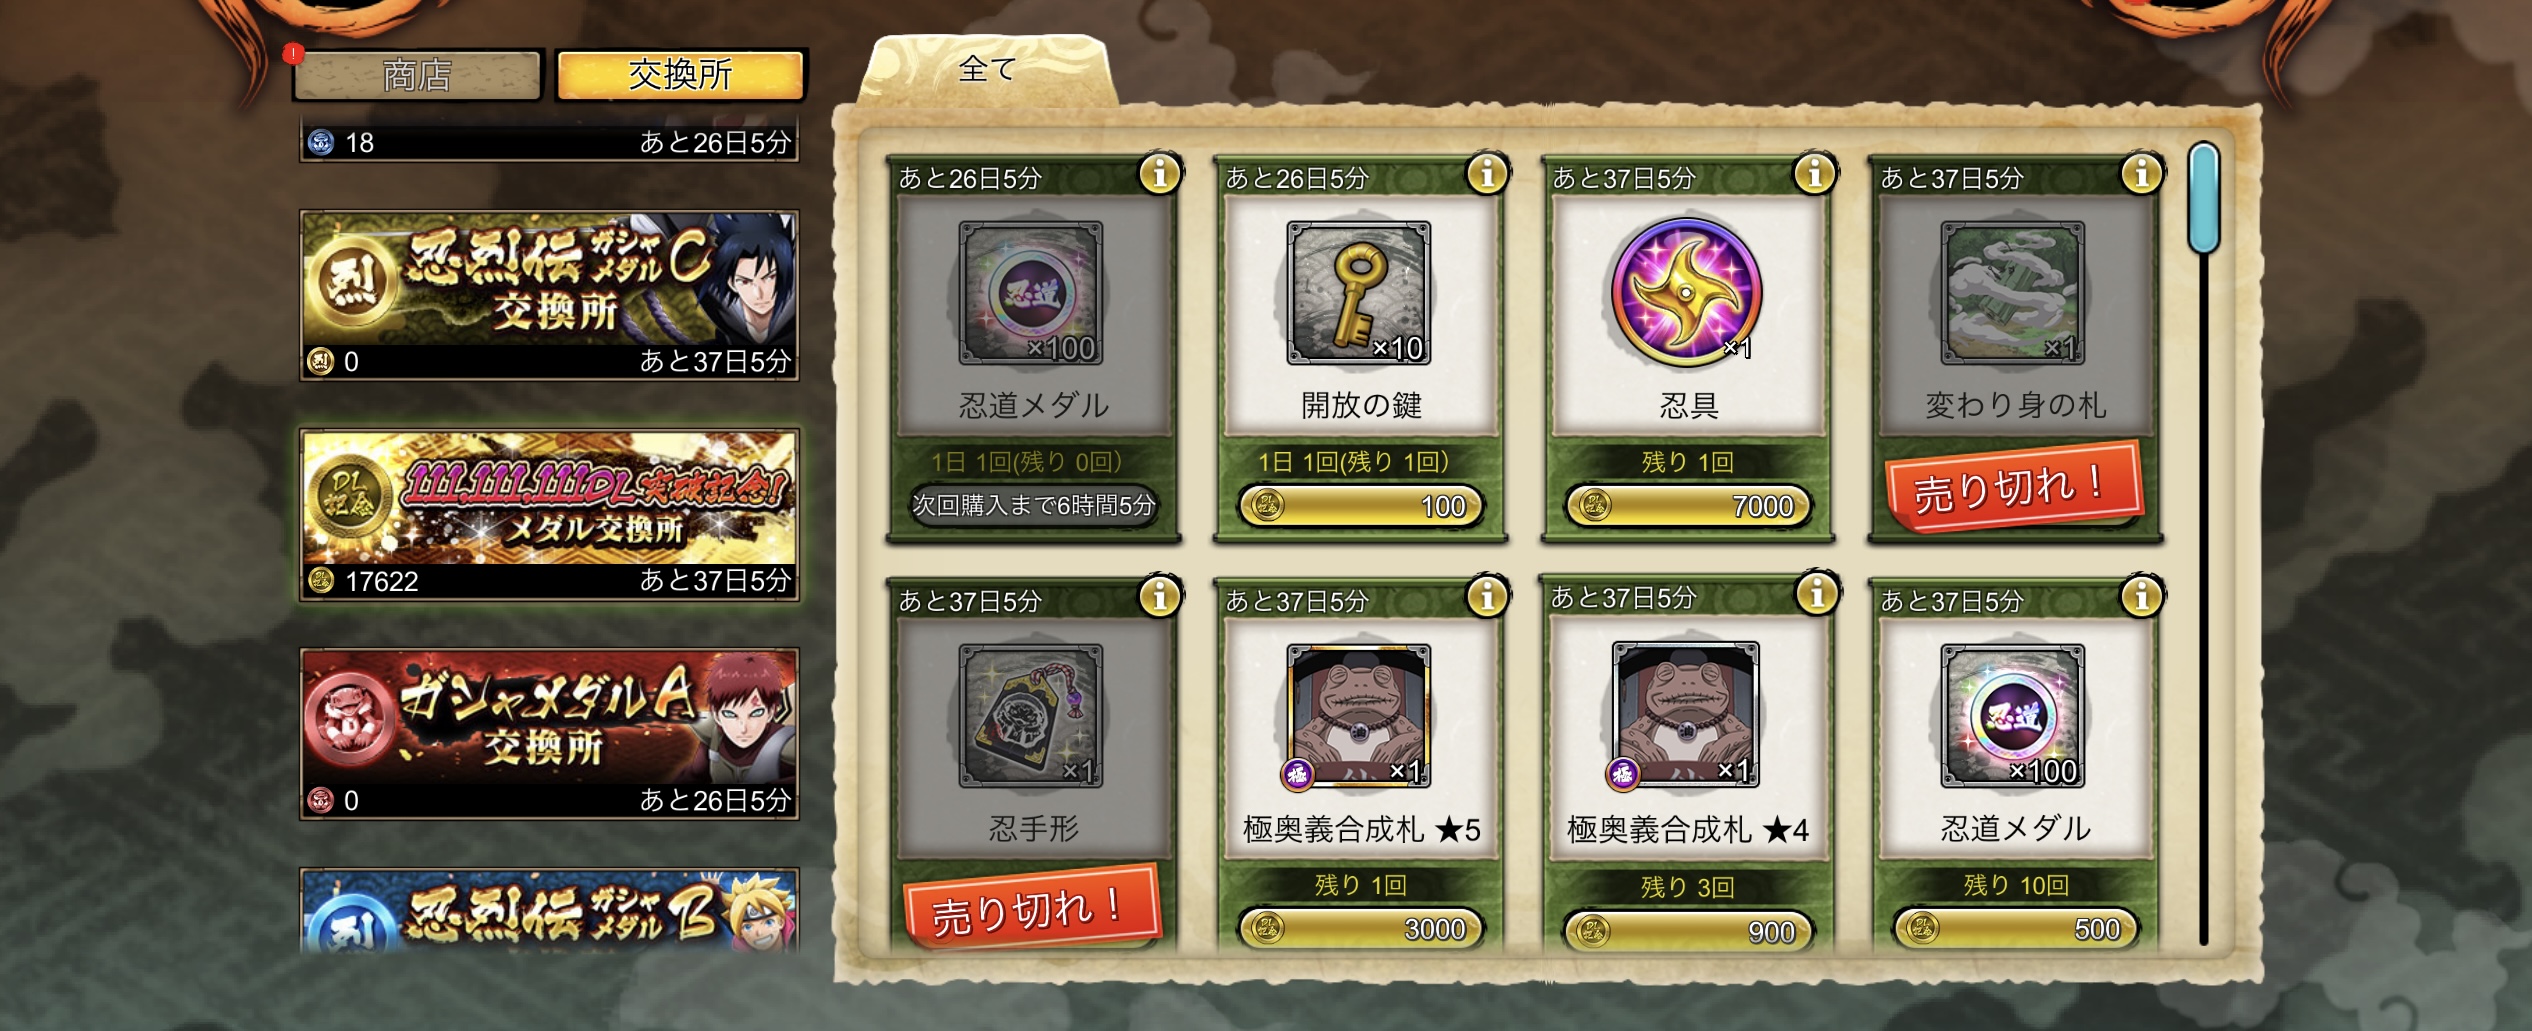Switch to the 商店 tab

(x=417, y=75)
